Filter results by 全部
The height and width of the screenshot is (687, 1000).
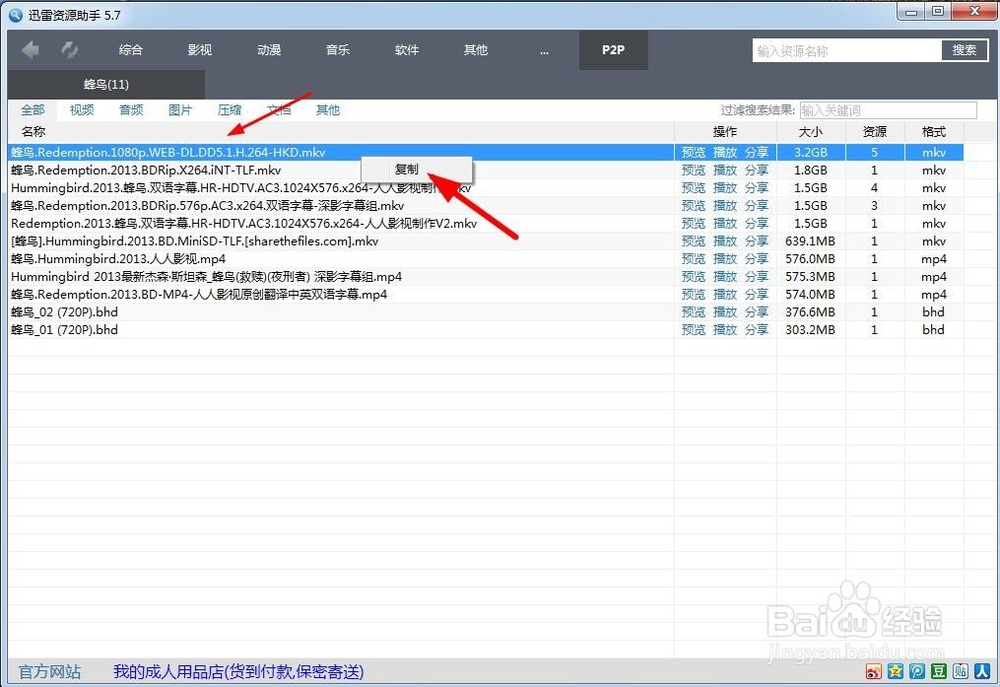[33, 110]
